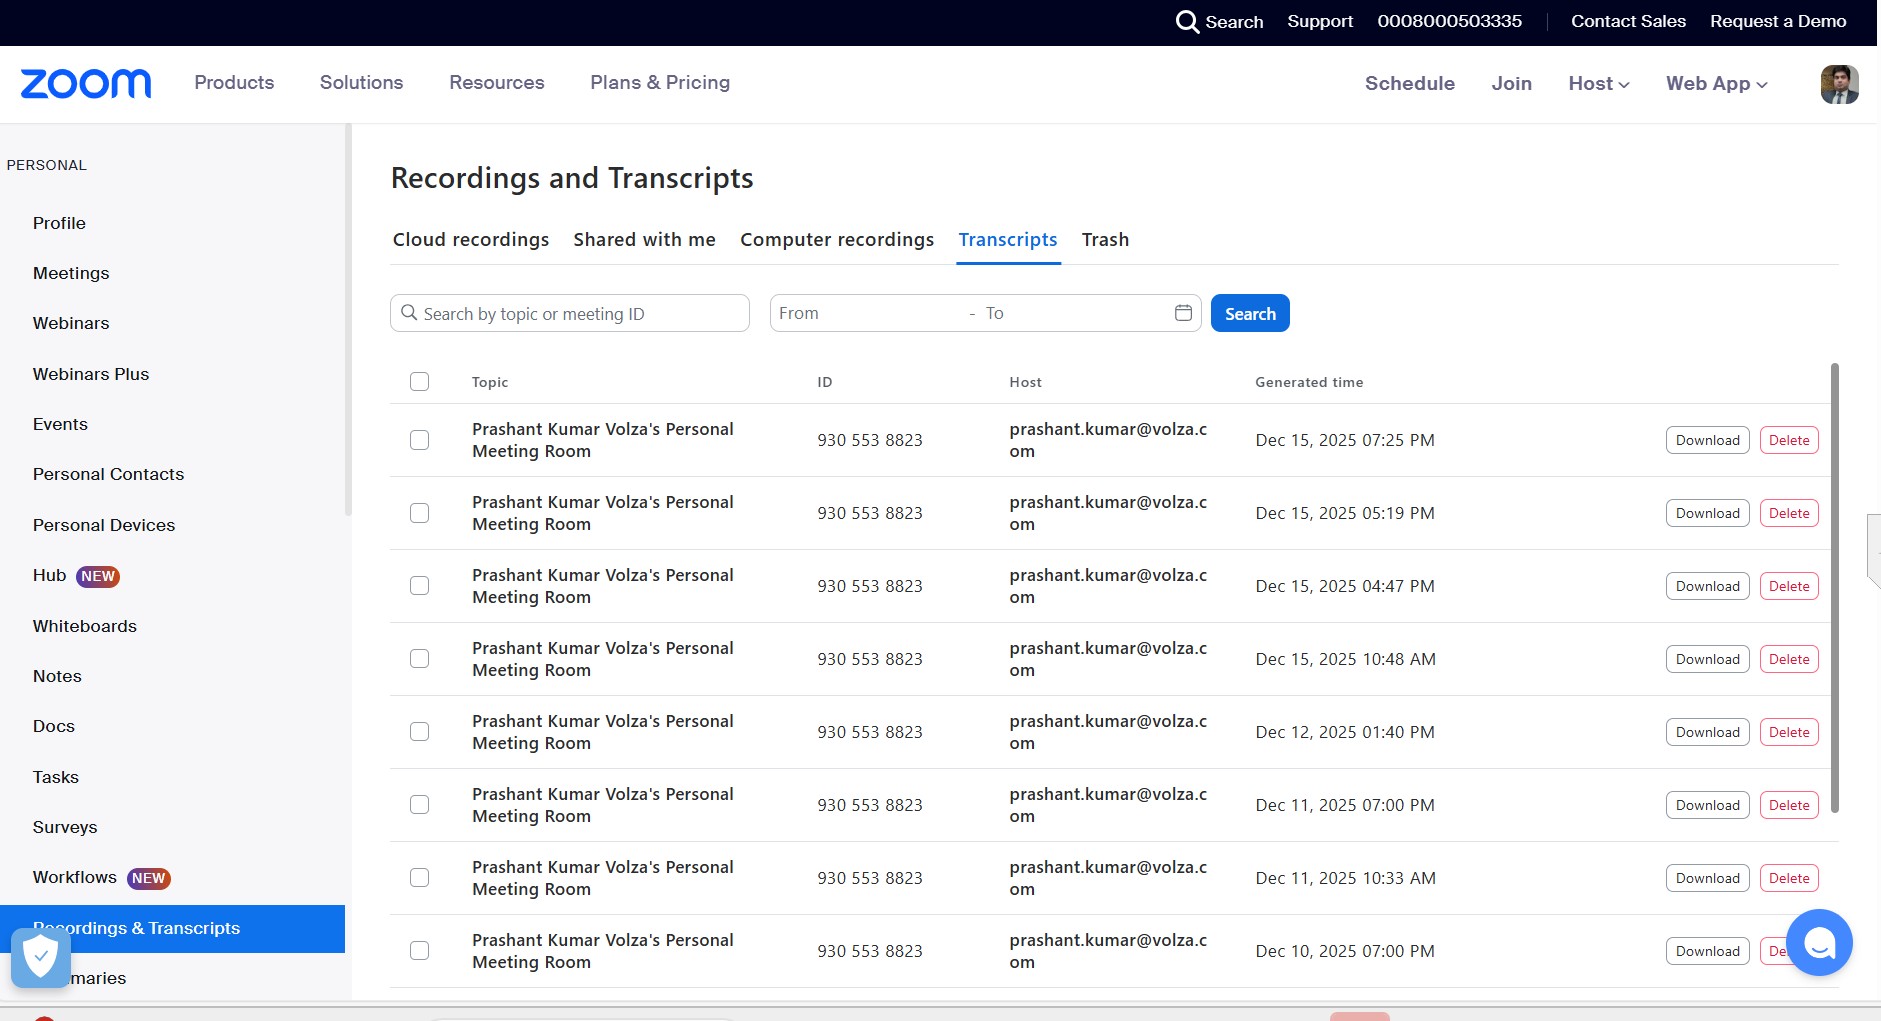Image resolution: width=1881 pixels, height=1021 pixels.
Task: Click the 0008000503335 phone number
Action: pyautogui.click(x=1449, y=22)
